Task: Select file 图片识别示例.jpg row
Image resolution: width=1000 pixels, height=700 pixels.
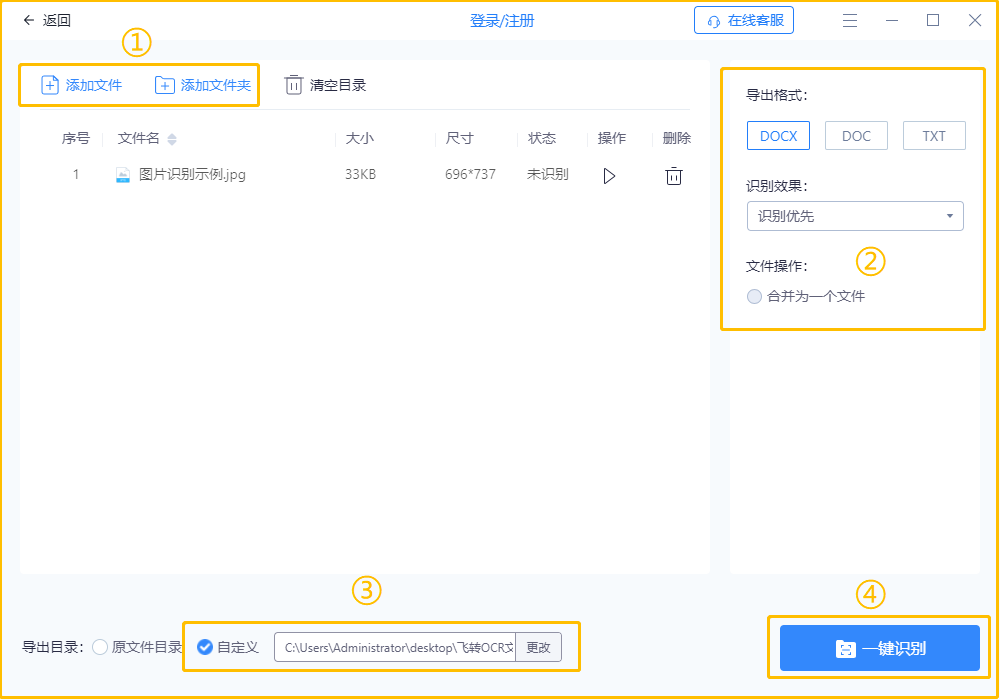Action: click(365, 175)
